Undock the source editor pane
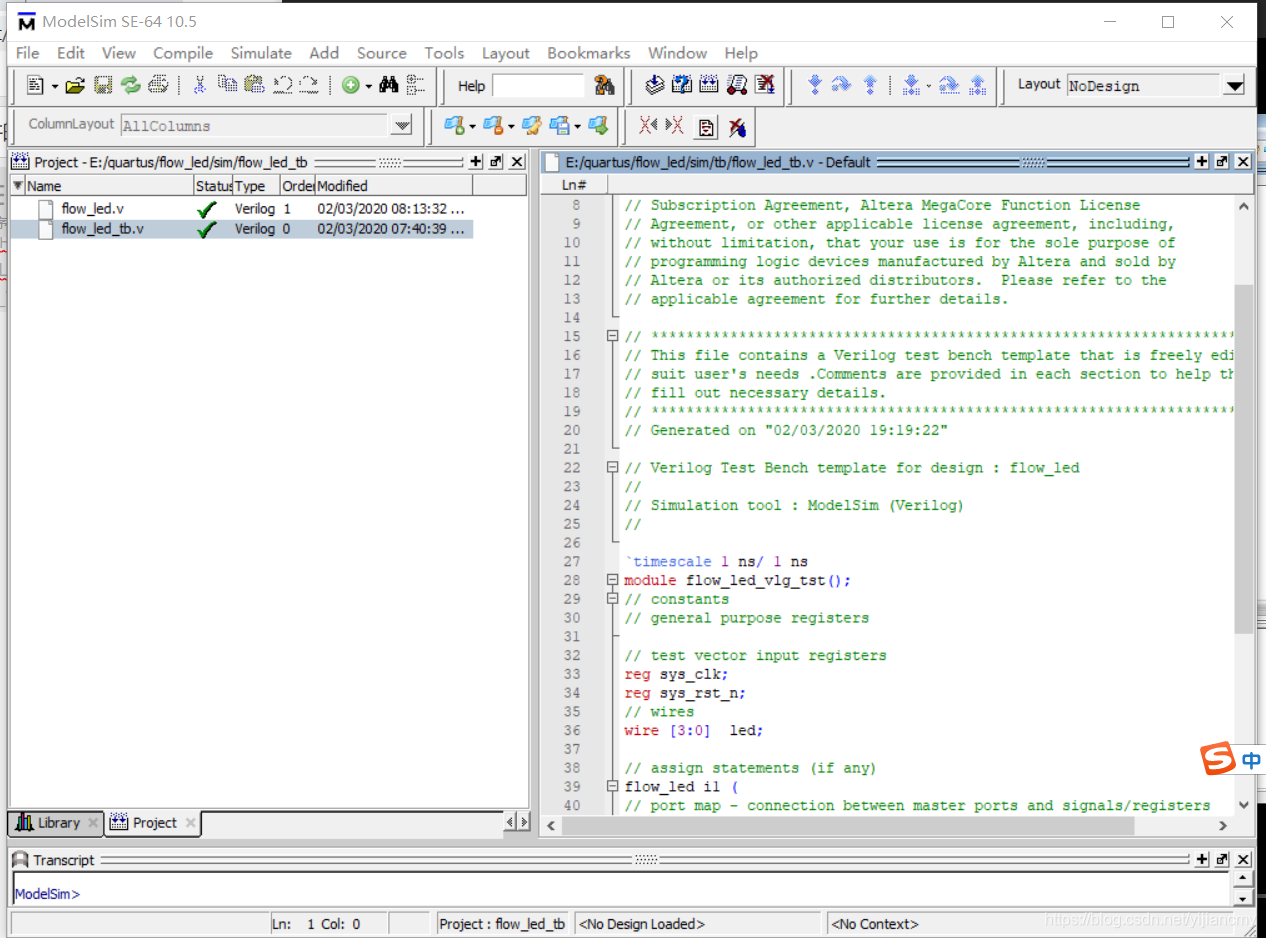Screen dimensions: 1266x938 point(1223,162)
